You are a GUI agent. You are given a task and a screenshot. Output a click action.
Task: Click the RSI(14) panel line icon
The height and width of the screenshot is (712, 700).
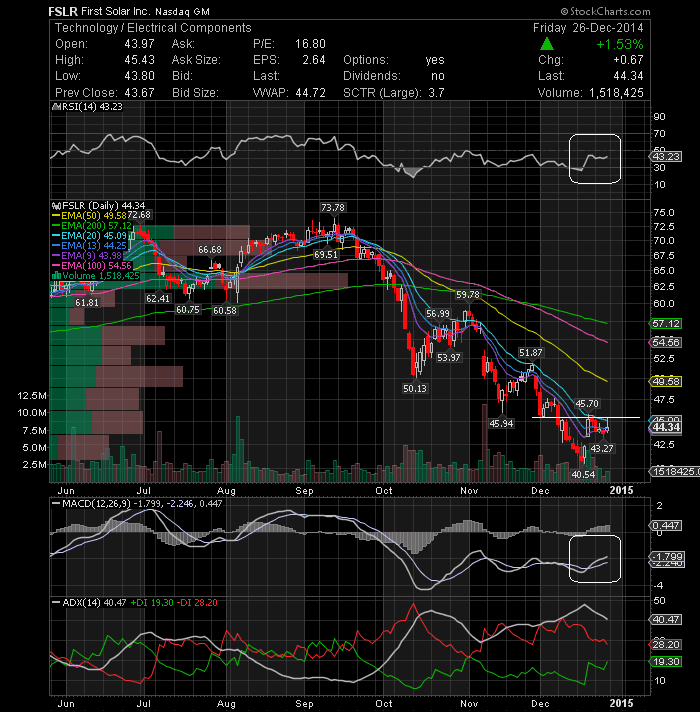tap(56, 107)
